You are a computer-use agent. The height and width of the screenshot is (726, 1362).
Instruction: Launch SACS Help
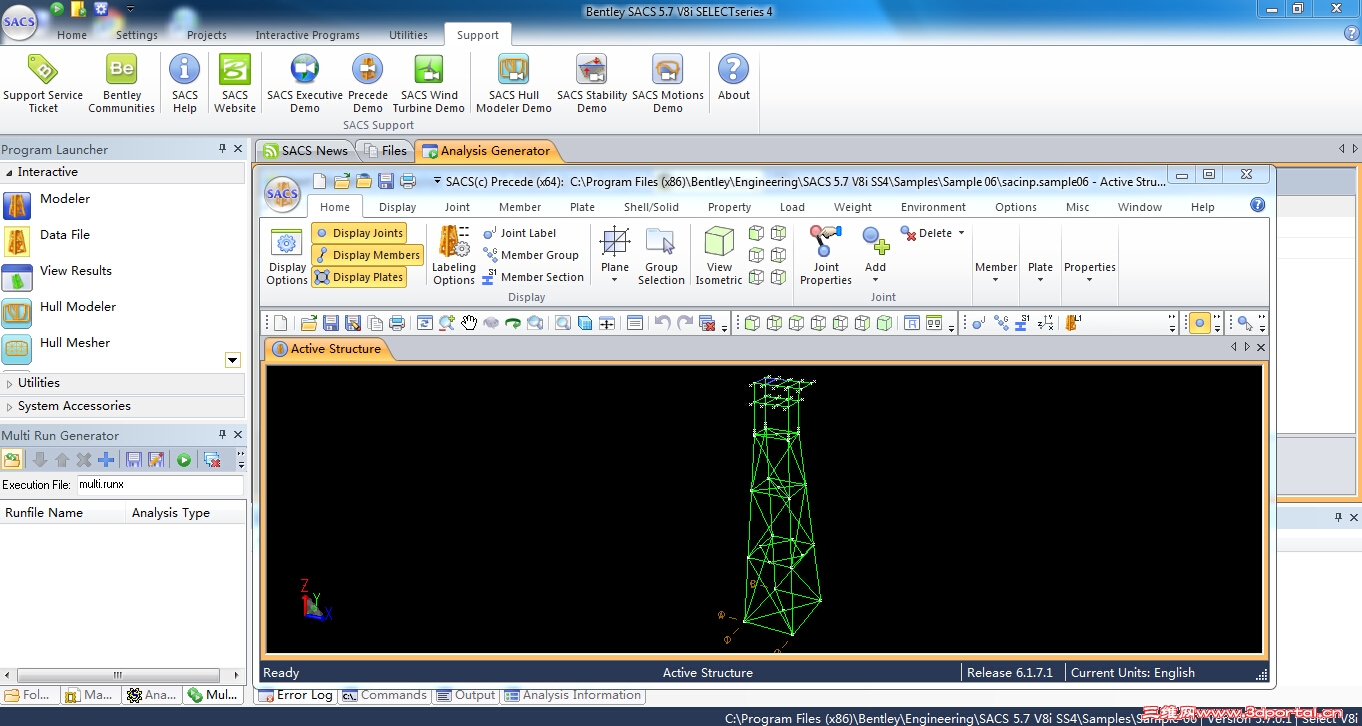(185, 83)
